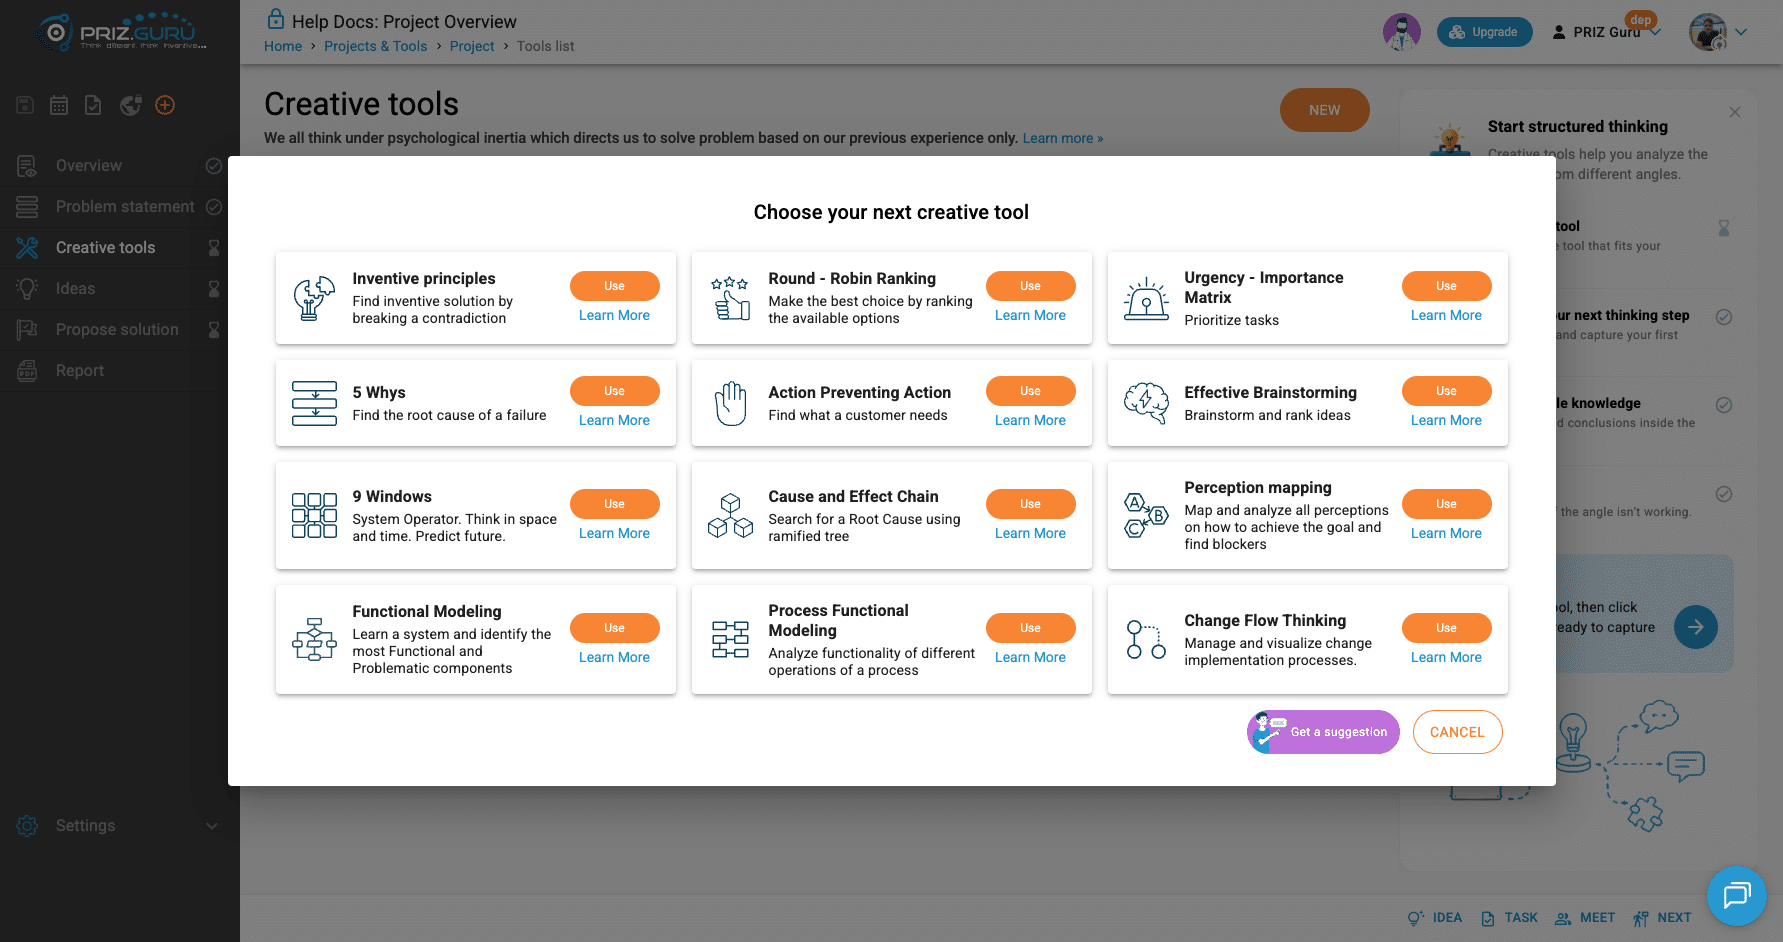This screenshot has width=1783, height=942.
Task: Go to Projects & Tools breadcrumb
Action: point(375,46)
